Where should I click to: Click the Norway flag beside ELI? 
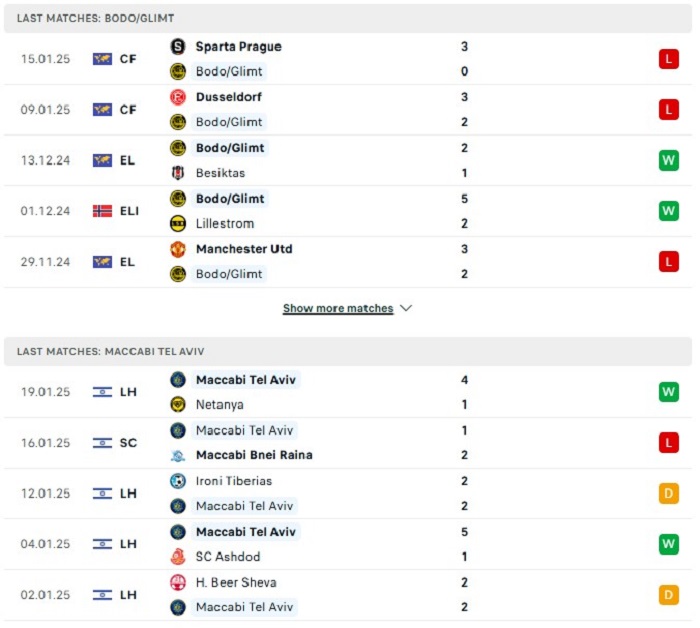102,211
